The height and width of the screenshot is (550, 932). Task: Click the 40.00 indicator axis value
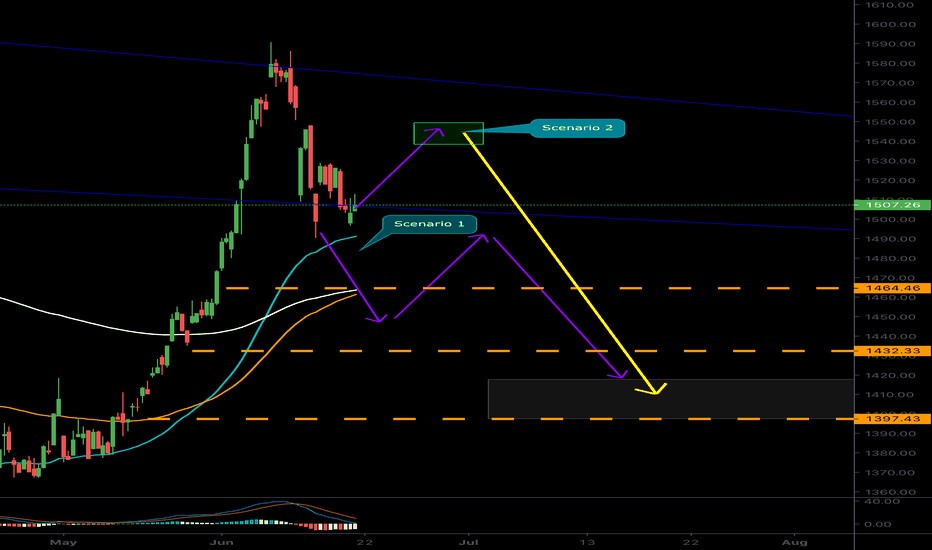880,502
